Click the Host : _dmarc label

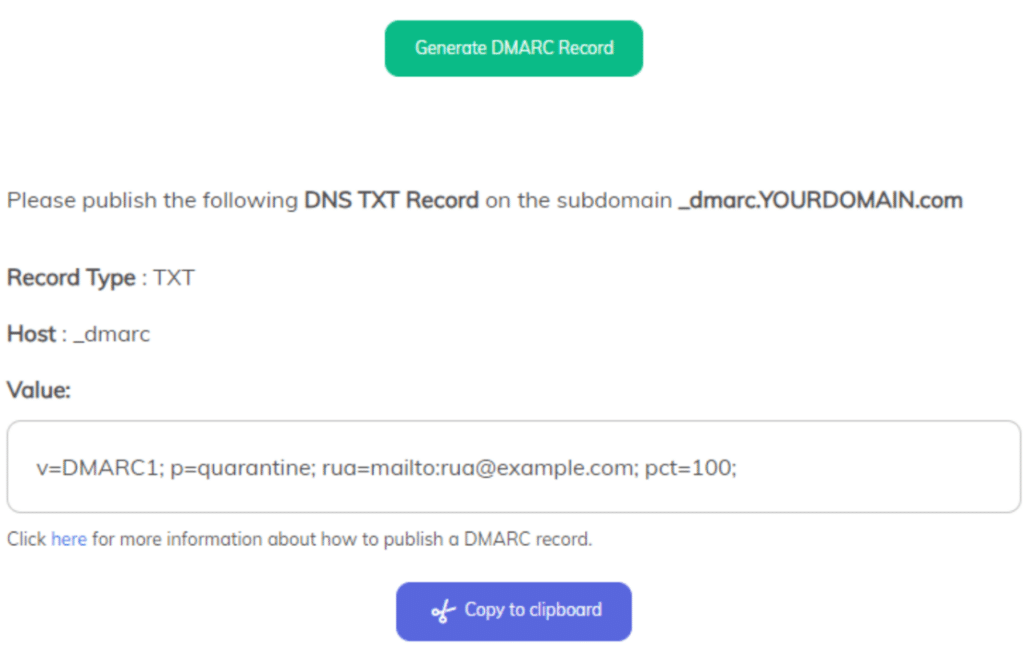click(x=78, y=334)
